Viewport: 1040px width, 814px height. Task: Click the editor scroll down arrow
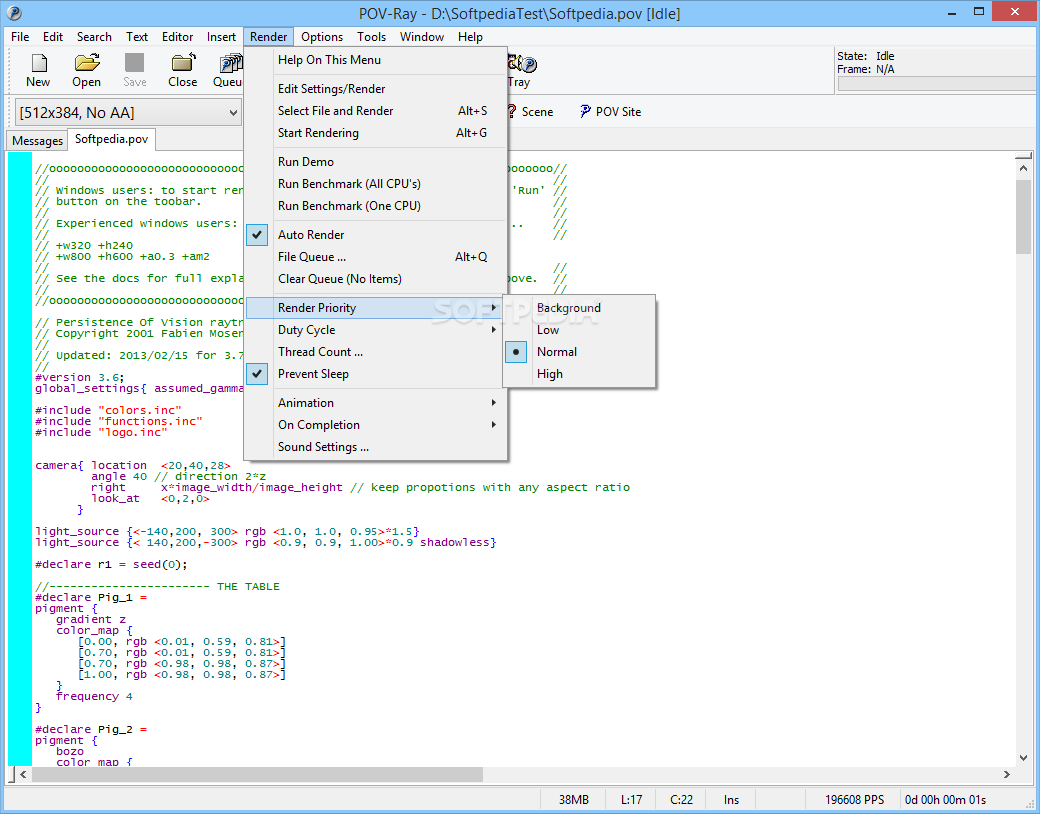(1023, 758)
